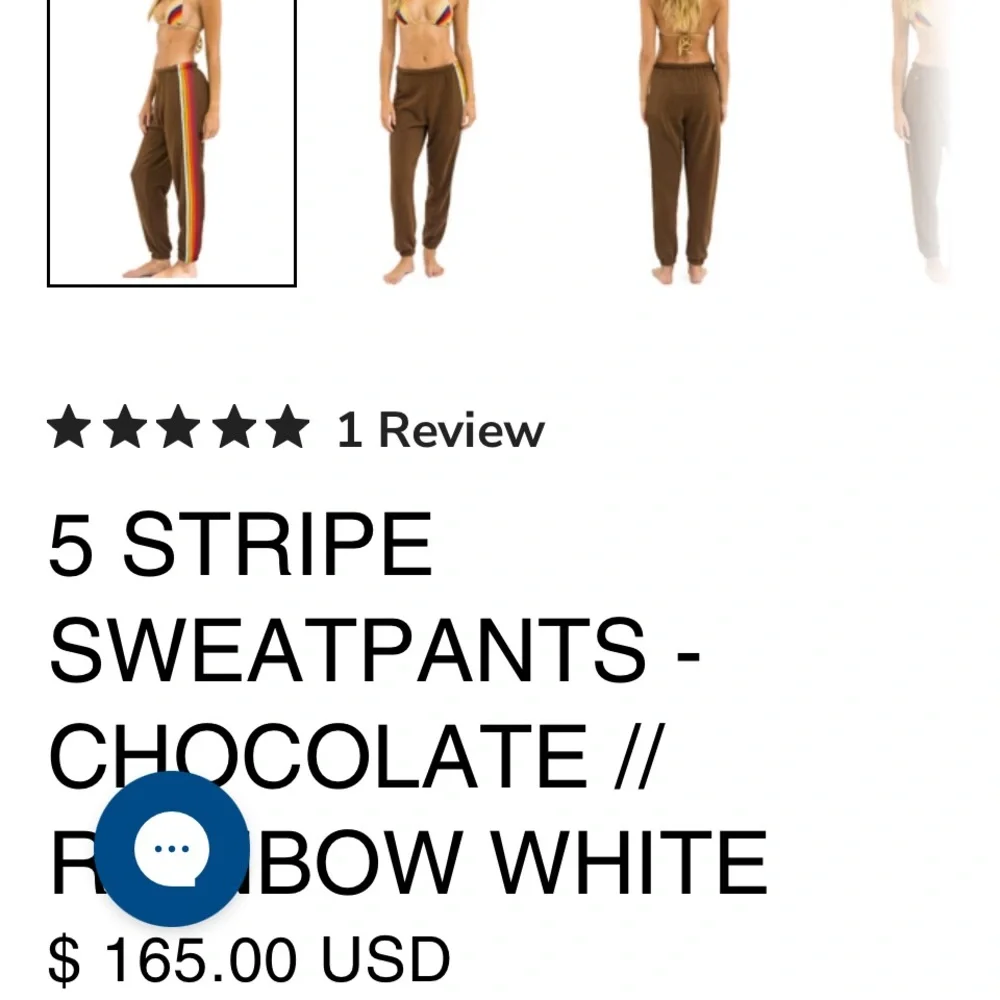The image size is (1000, 1000).
Task: Click the three dots inside chat bubble
Action: [172, 849]
